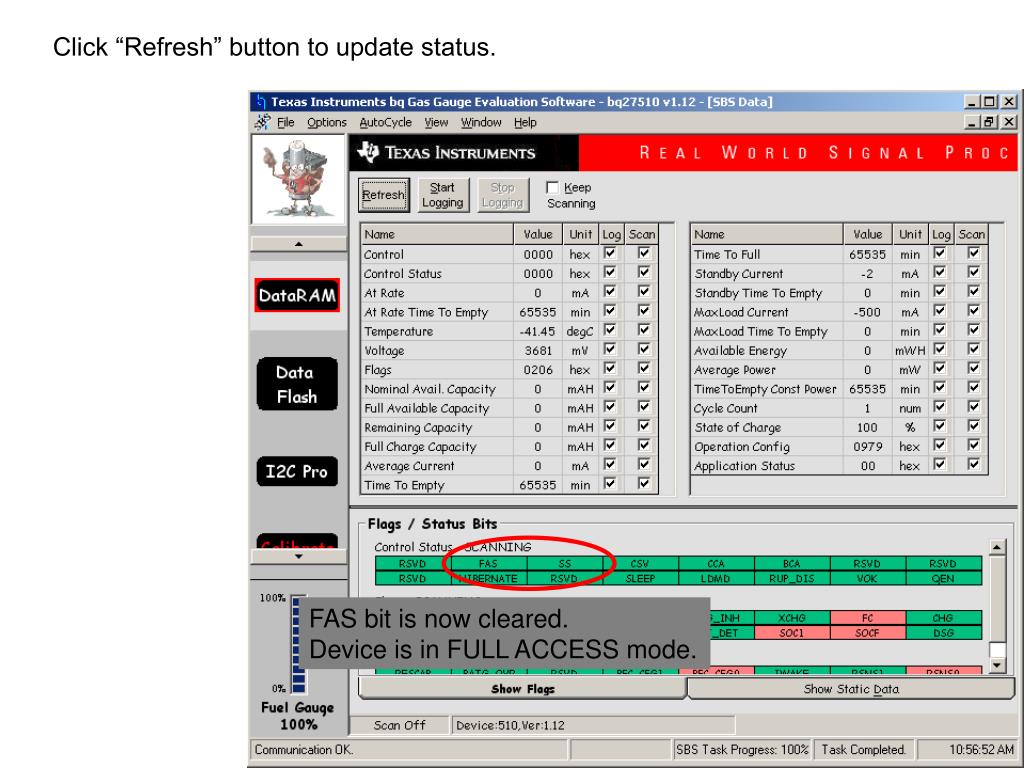Open the I2C Pro sidebar icon
The image size is (1024, 768).
[x=297, y=471]
